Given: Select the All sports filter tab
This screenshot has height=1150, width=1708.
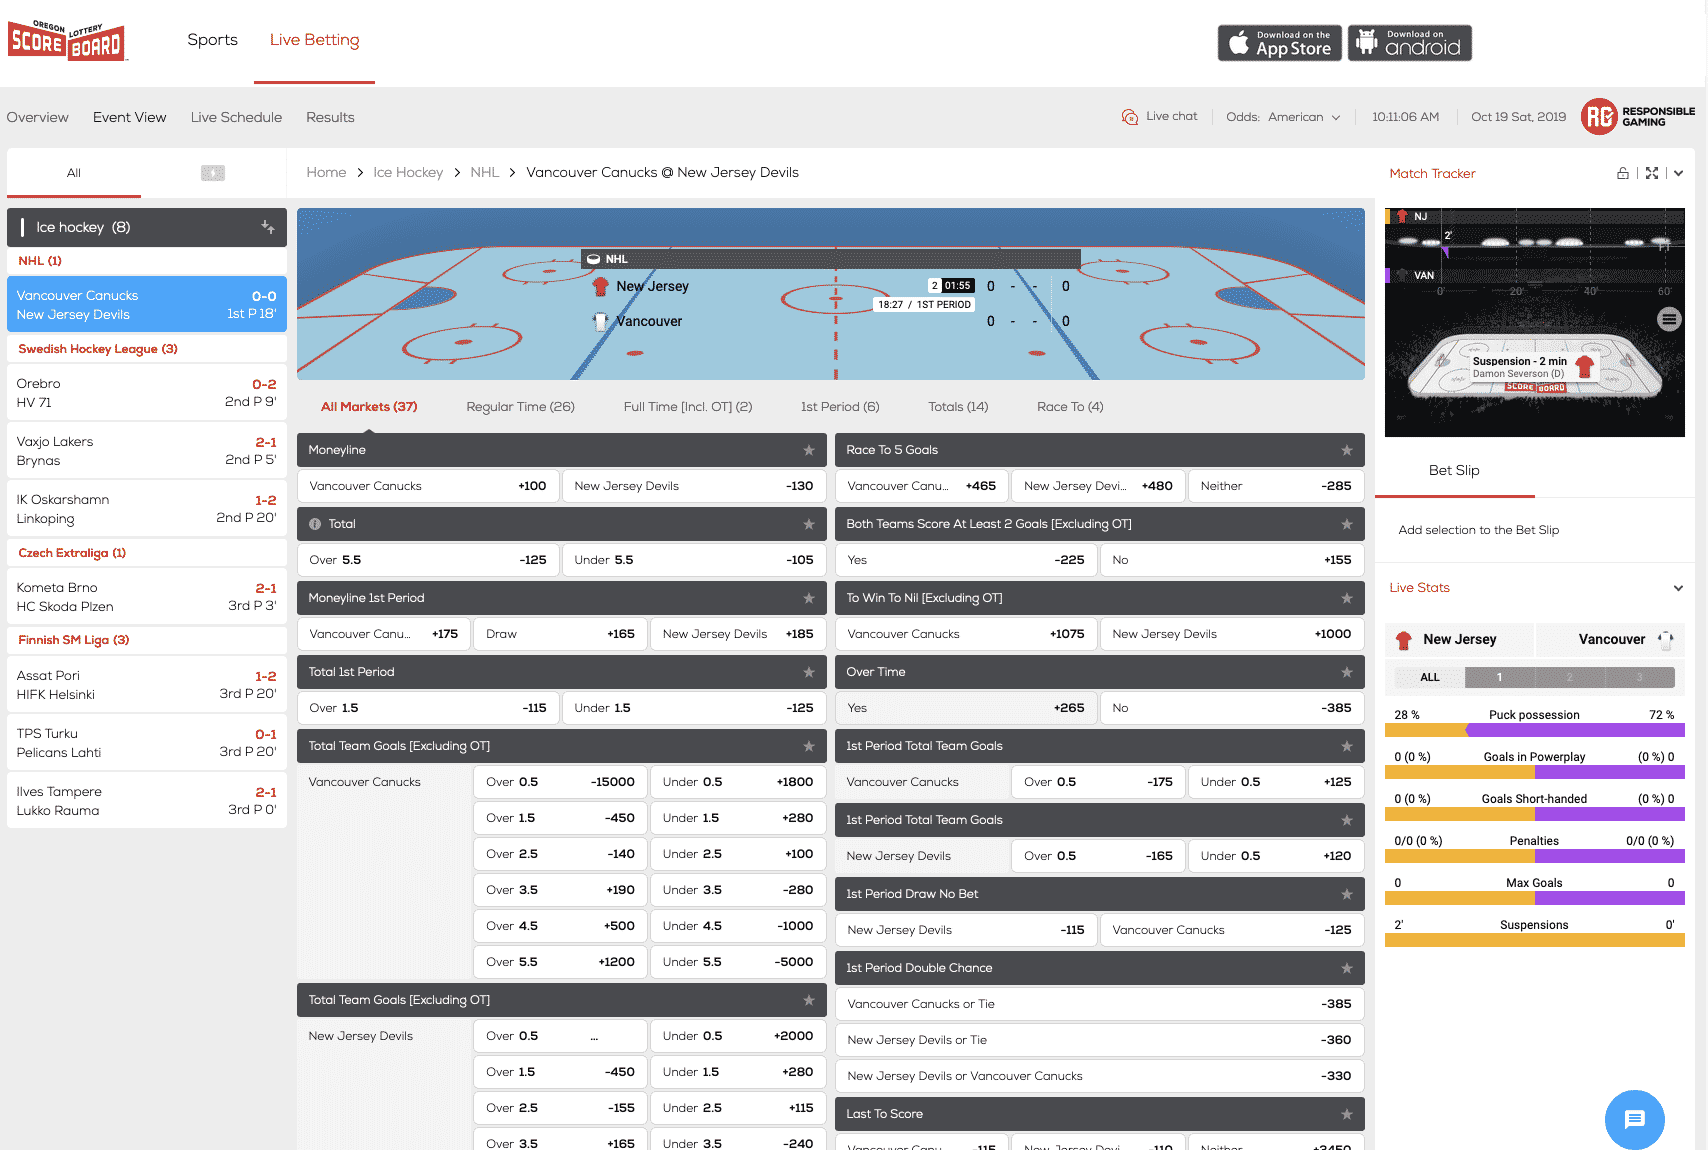Looking at the screenshot, I should [74, 173].
